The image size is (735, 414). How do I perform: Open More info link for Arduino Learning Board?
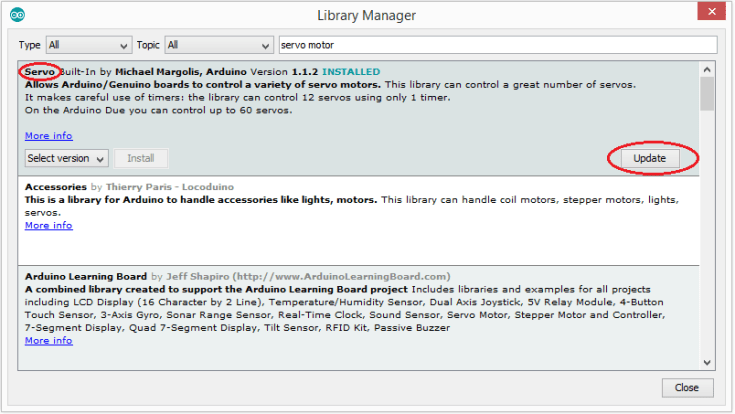point(49,341)
